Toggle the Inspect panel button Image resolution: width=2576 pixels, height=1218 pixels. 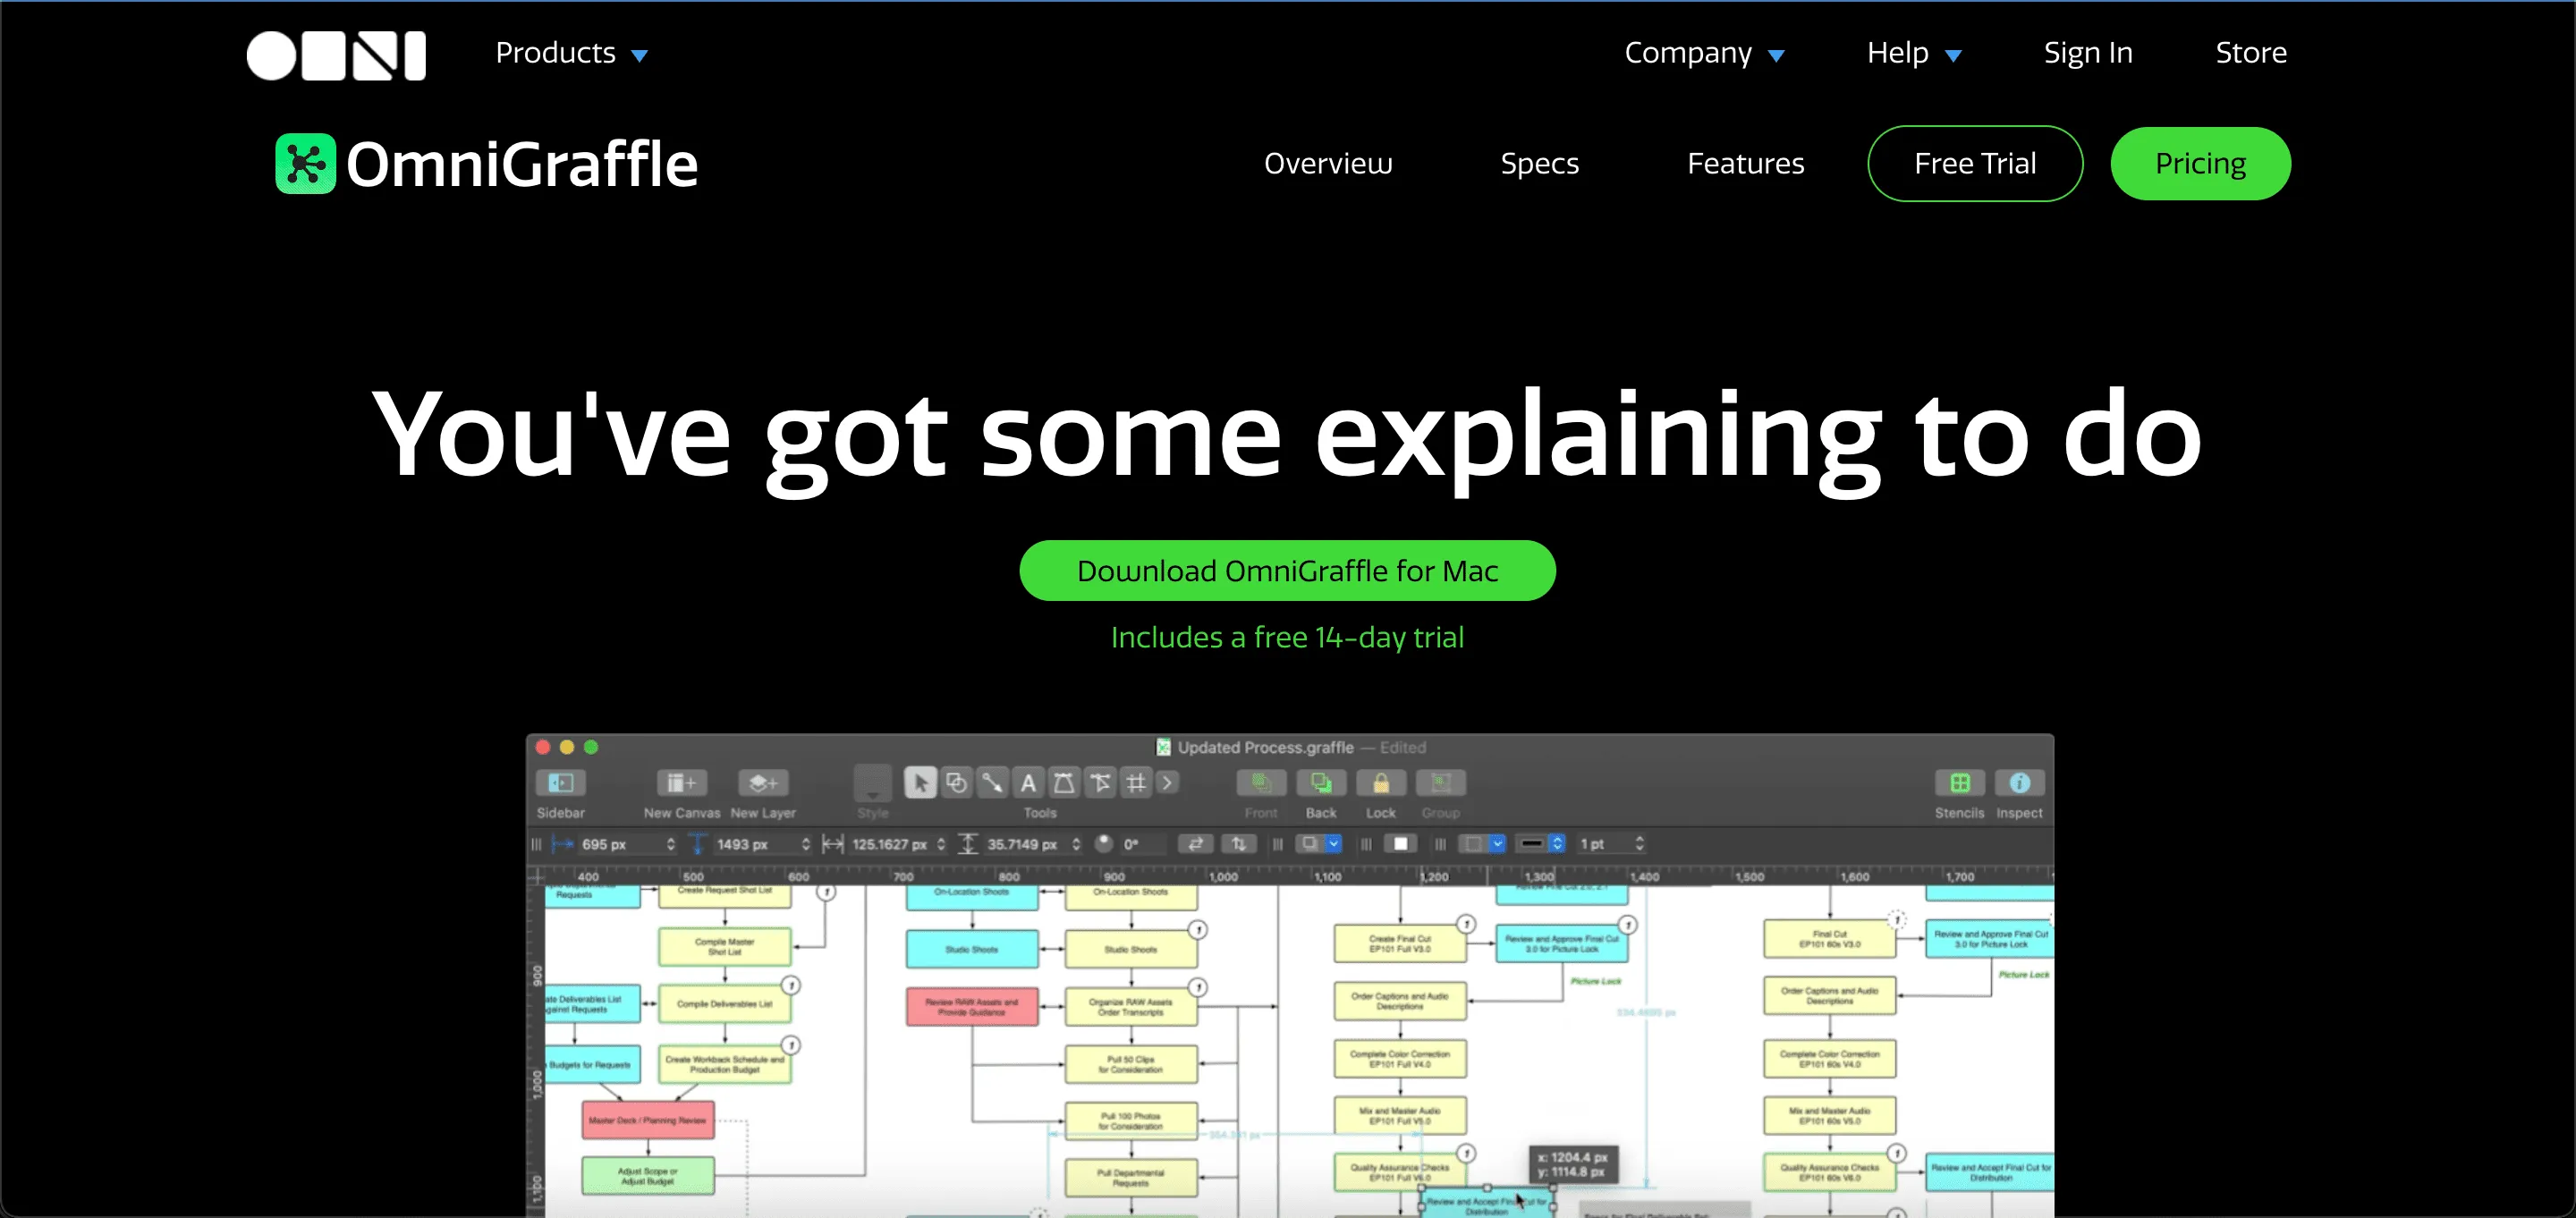tap(2020, 782)
